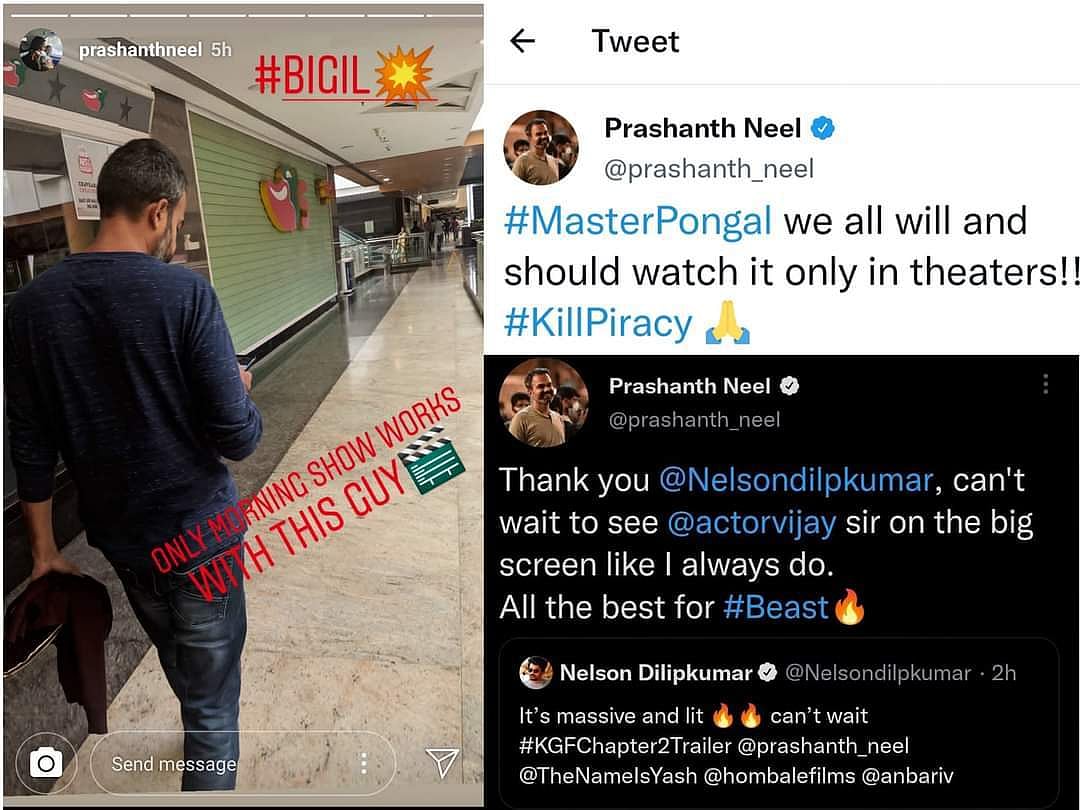This screenshot has height=810, width=1080.
Task: Open Nelson Dilipkumar's quoted tweet avatar
Action: pos(536,673)
